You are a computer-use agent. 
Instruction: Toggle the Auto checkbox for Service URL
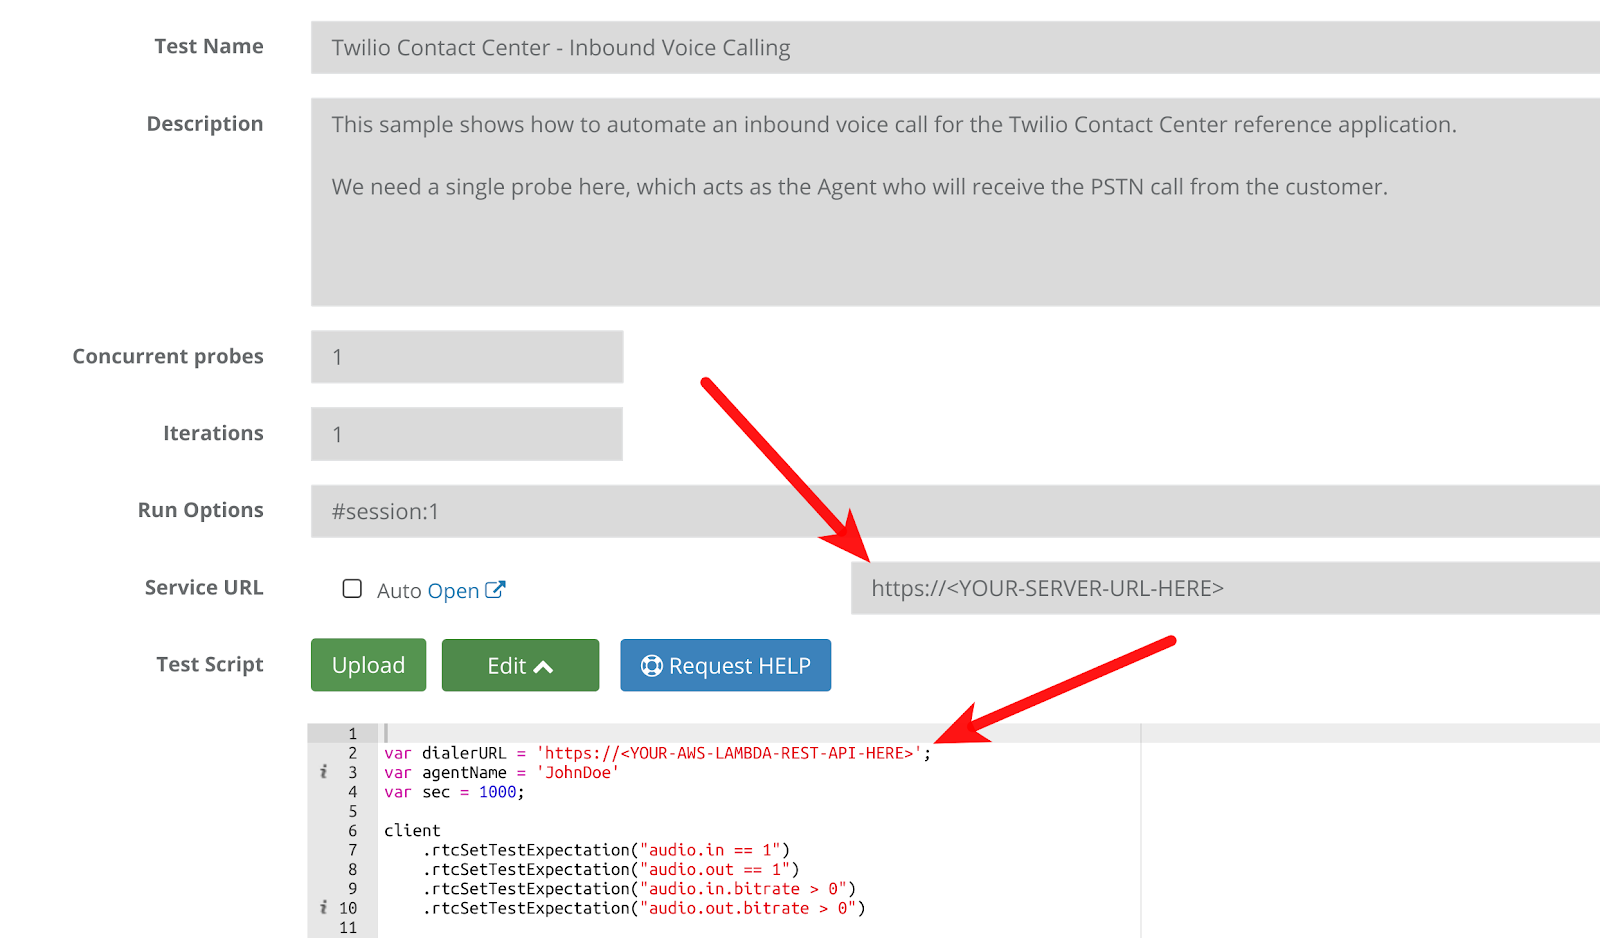(352, 588)
